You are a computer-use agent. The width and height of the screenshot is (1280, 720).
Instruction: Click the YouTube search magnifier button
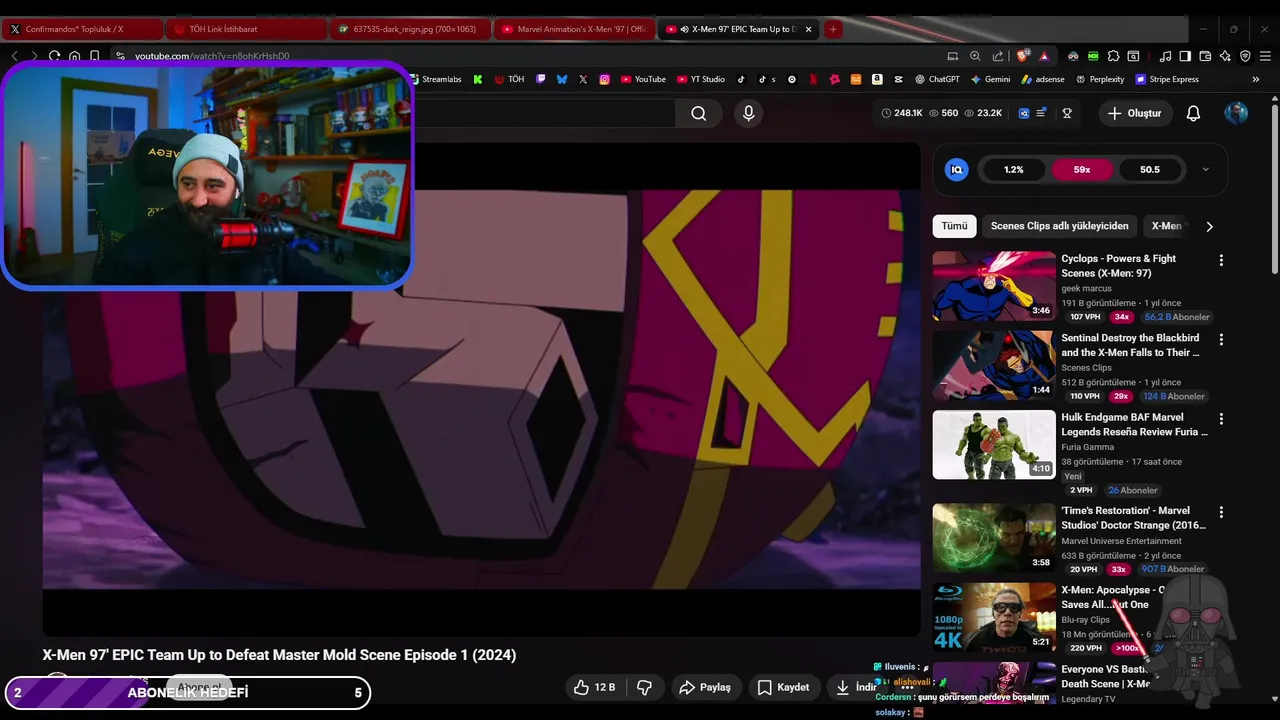tap(699, 113)
